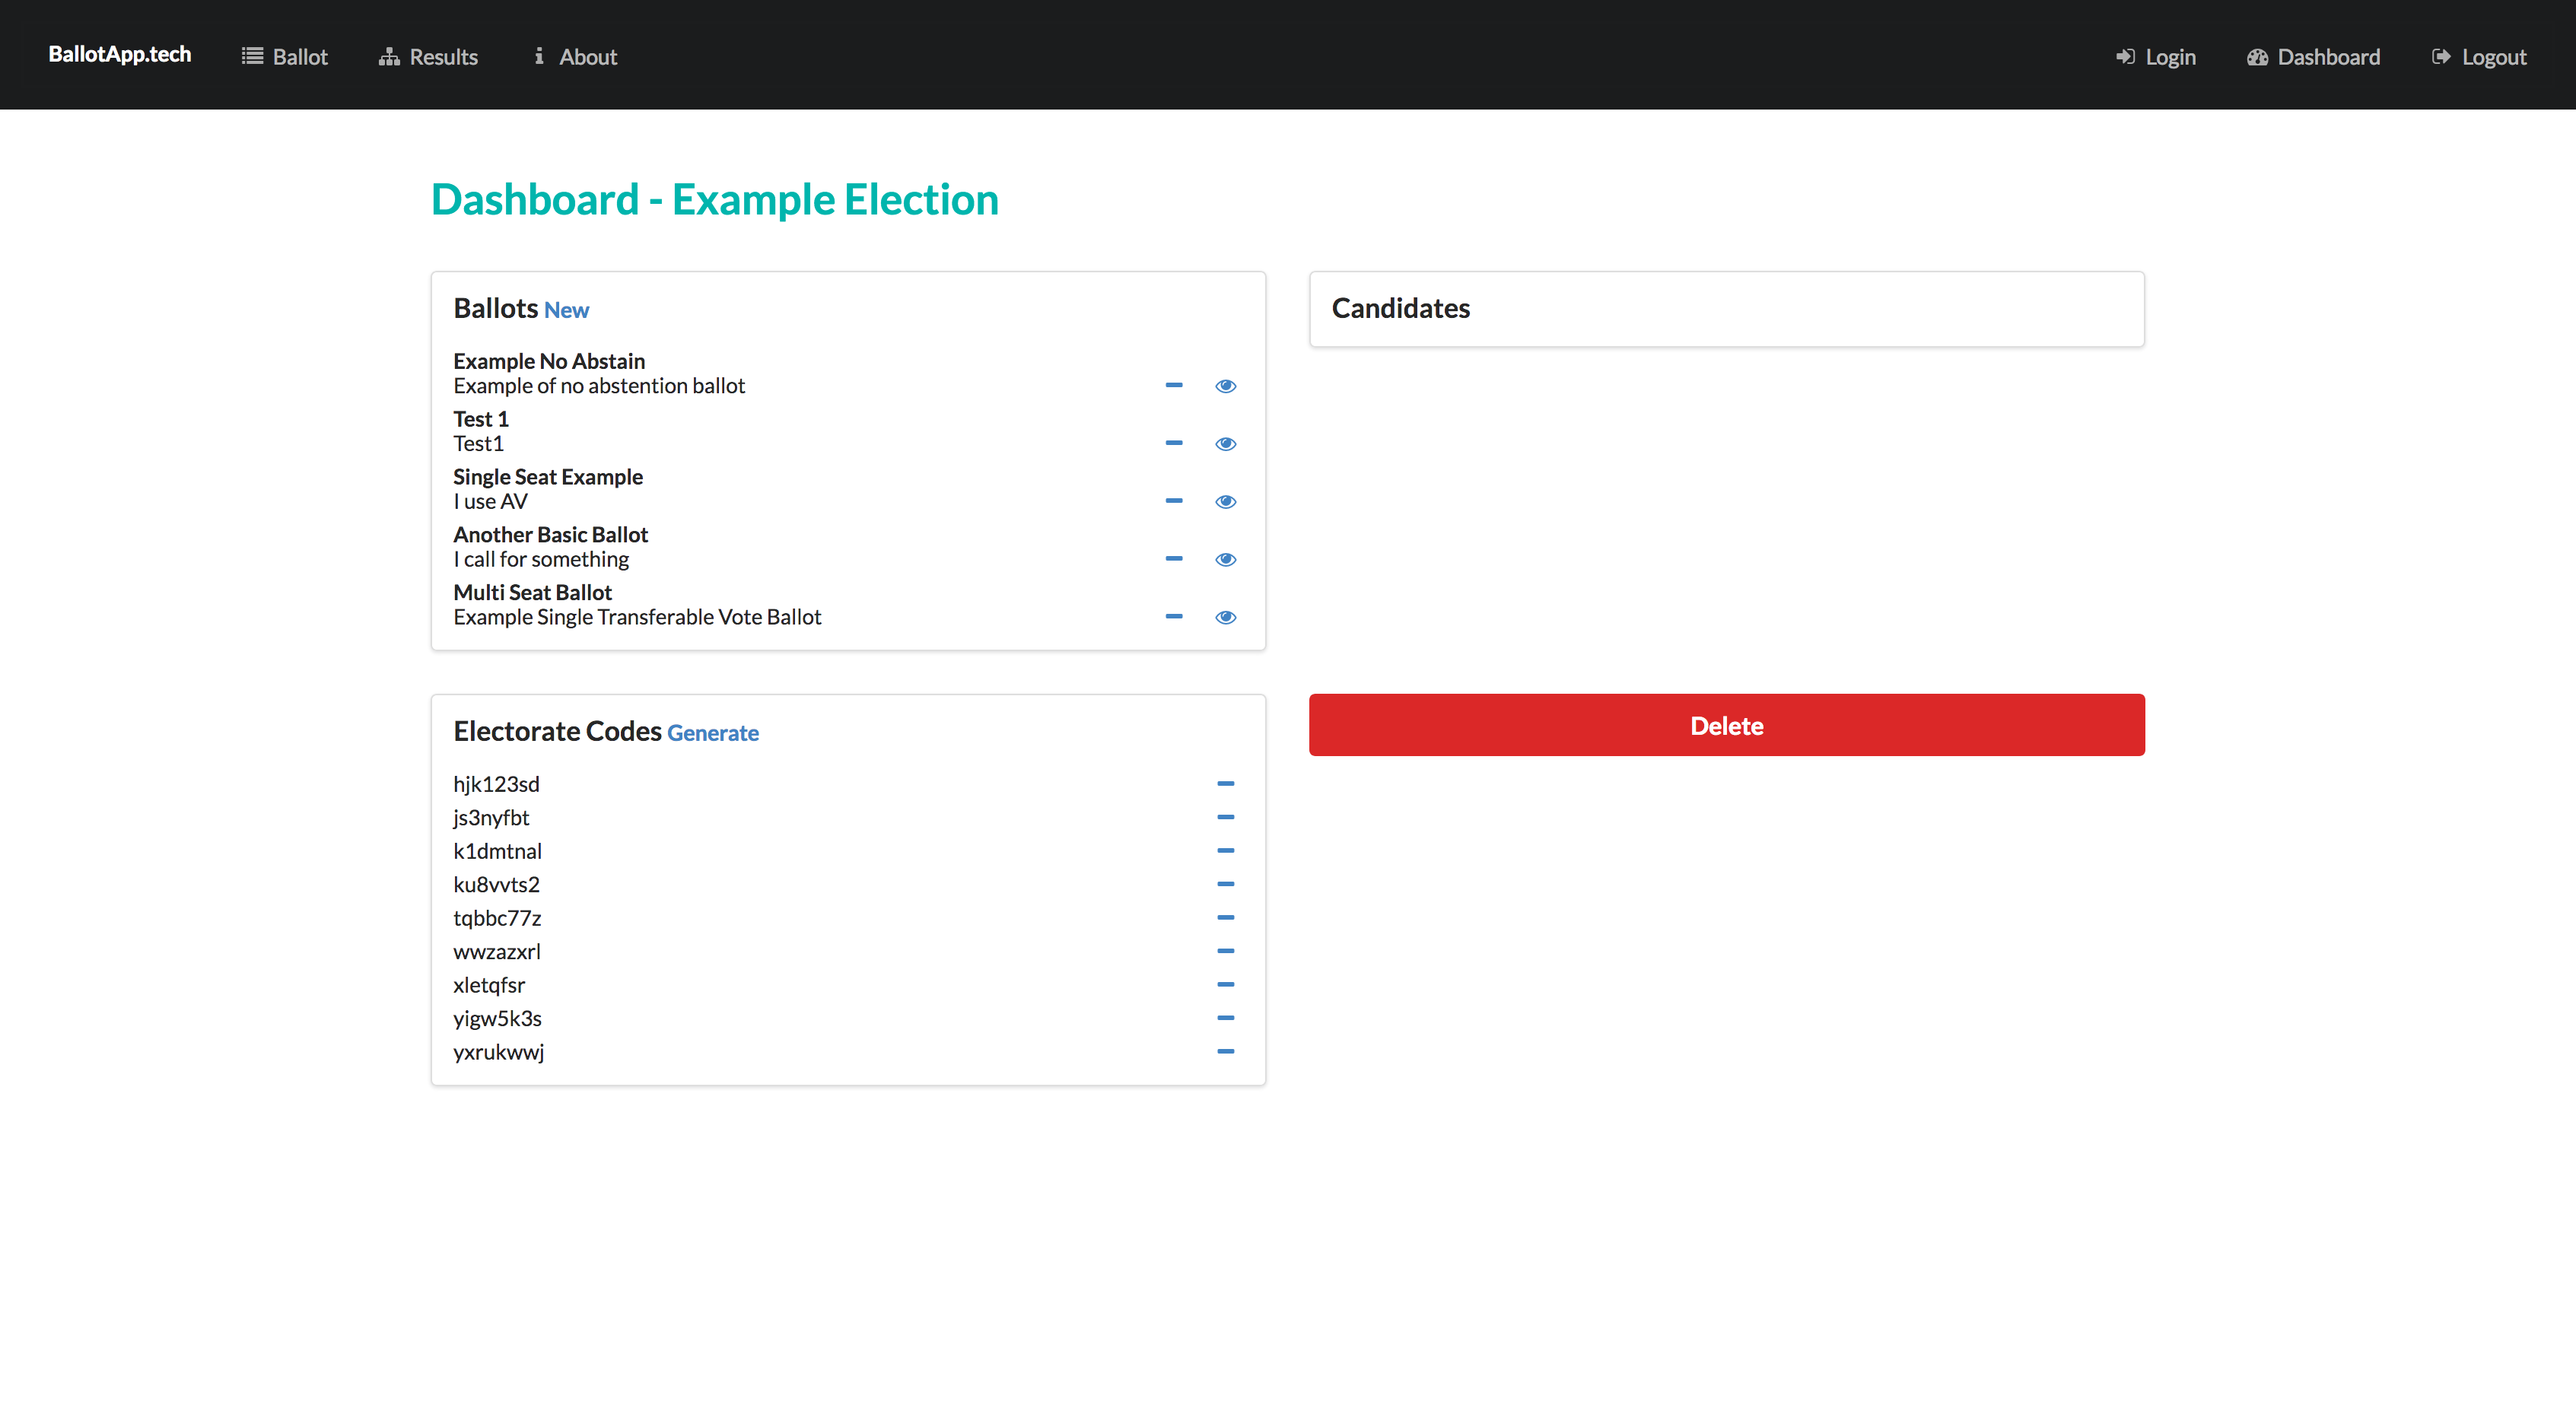Remove electorate code hjk123sd
The image size is (2576, 1424).
point(1225,783)
